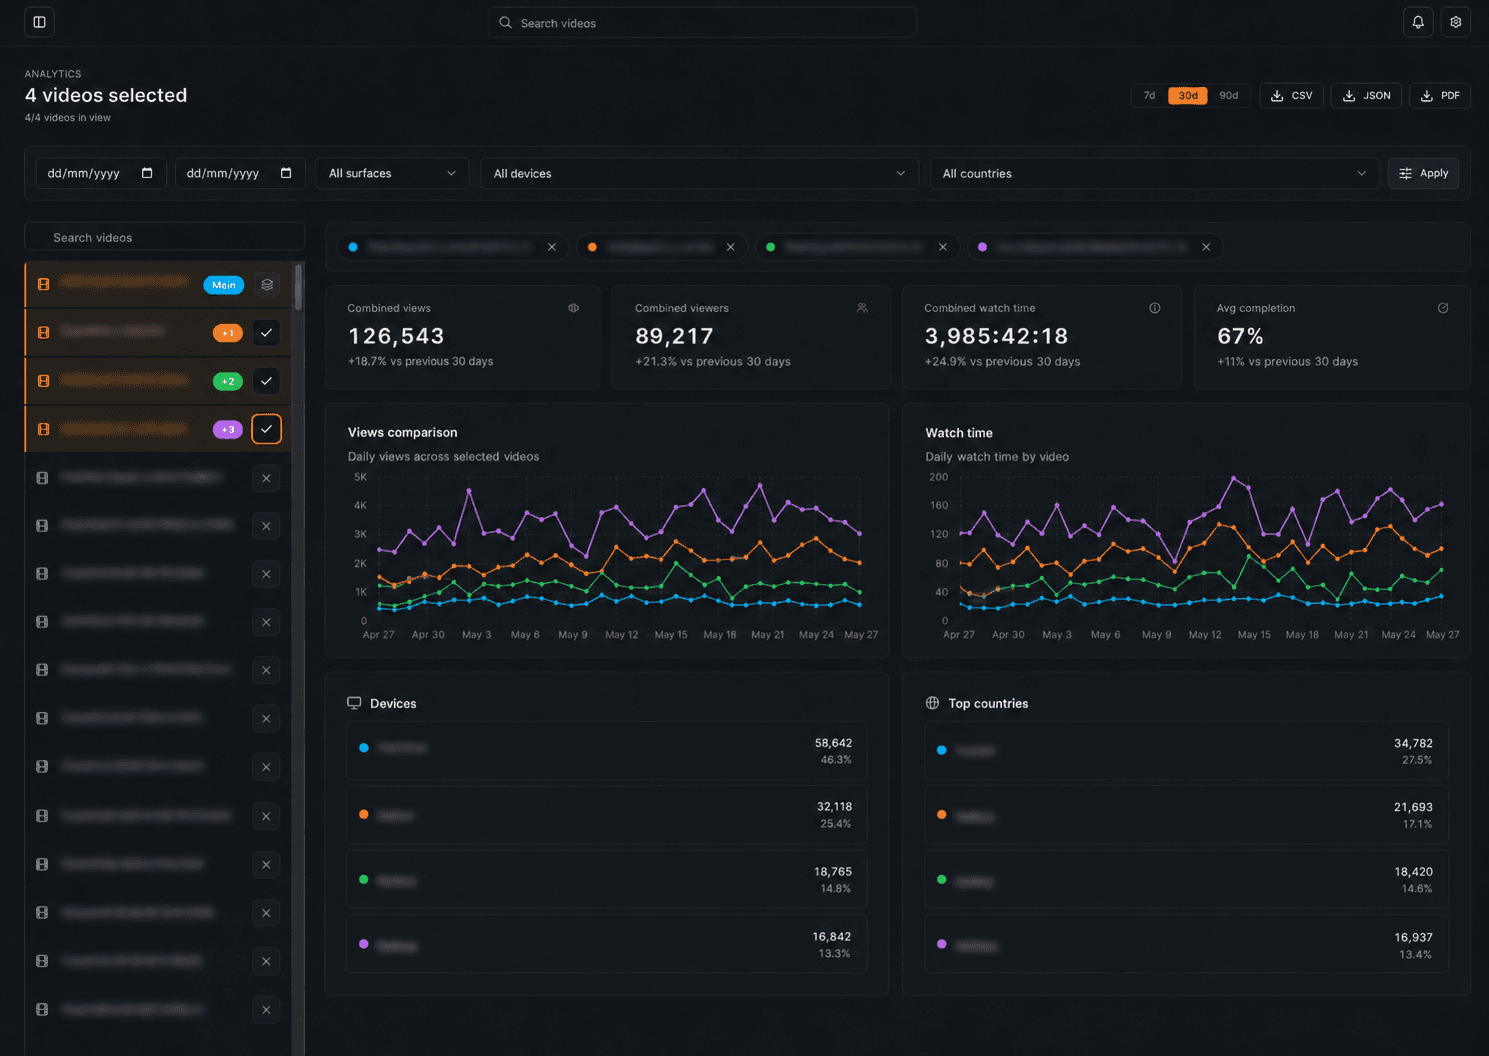Click the start date dd/mm/yyyy field
This screenshot has width=1489, height=1056.
(100, 173)
